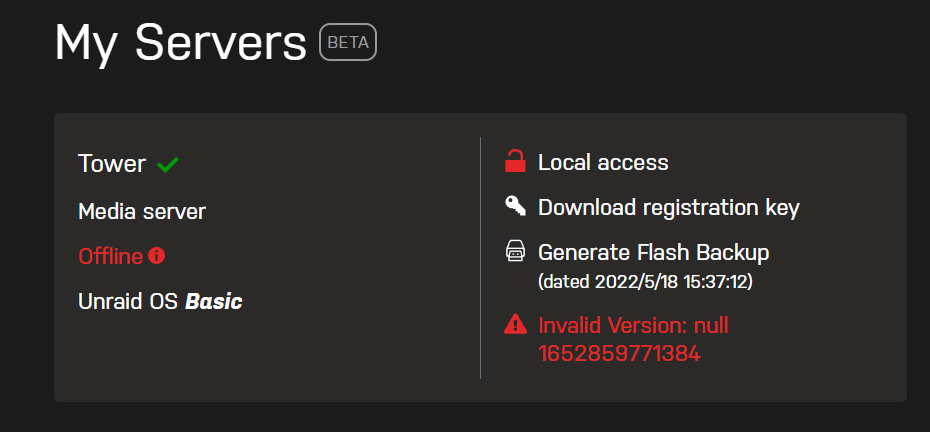Click the red Offline status text
Screen dimensions: 930x432
pyautogui.click(x=111, y=256)
